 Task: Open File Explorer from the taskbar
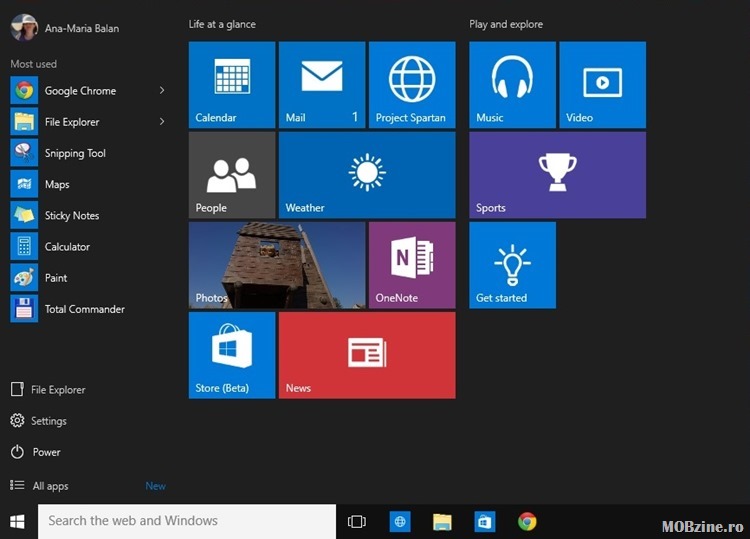[442, 521]
